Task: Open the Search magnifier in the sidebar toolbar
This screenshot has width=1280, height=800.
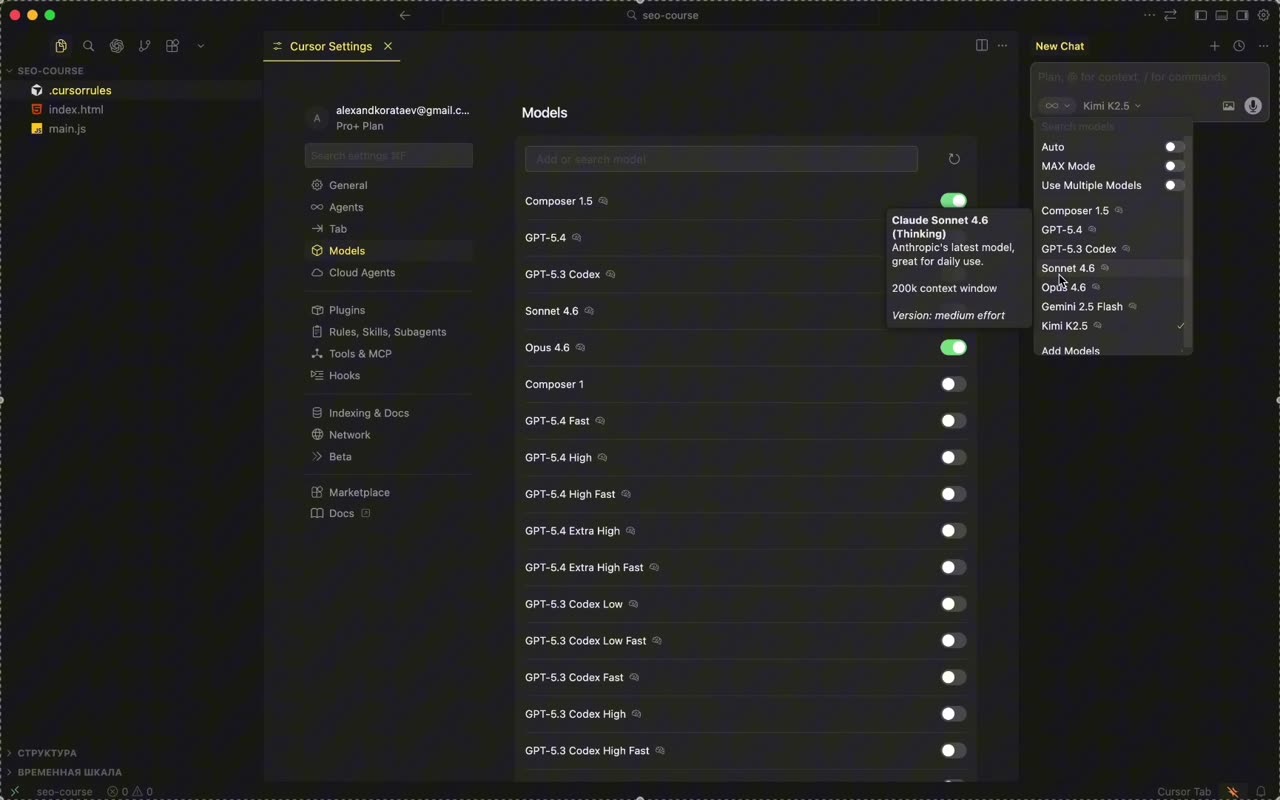Action: [x=89, y=46]
